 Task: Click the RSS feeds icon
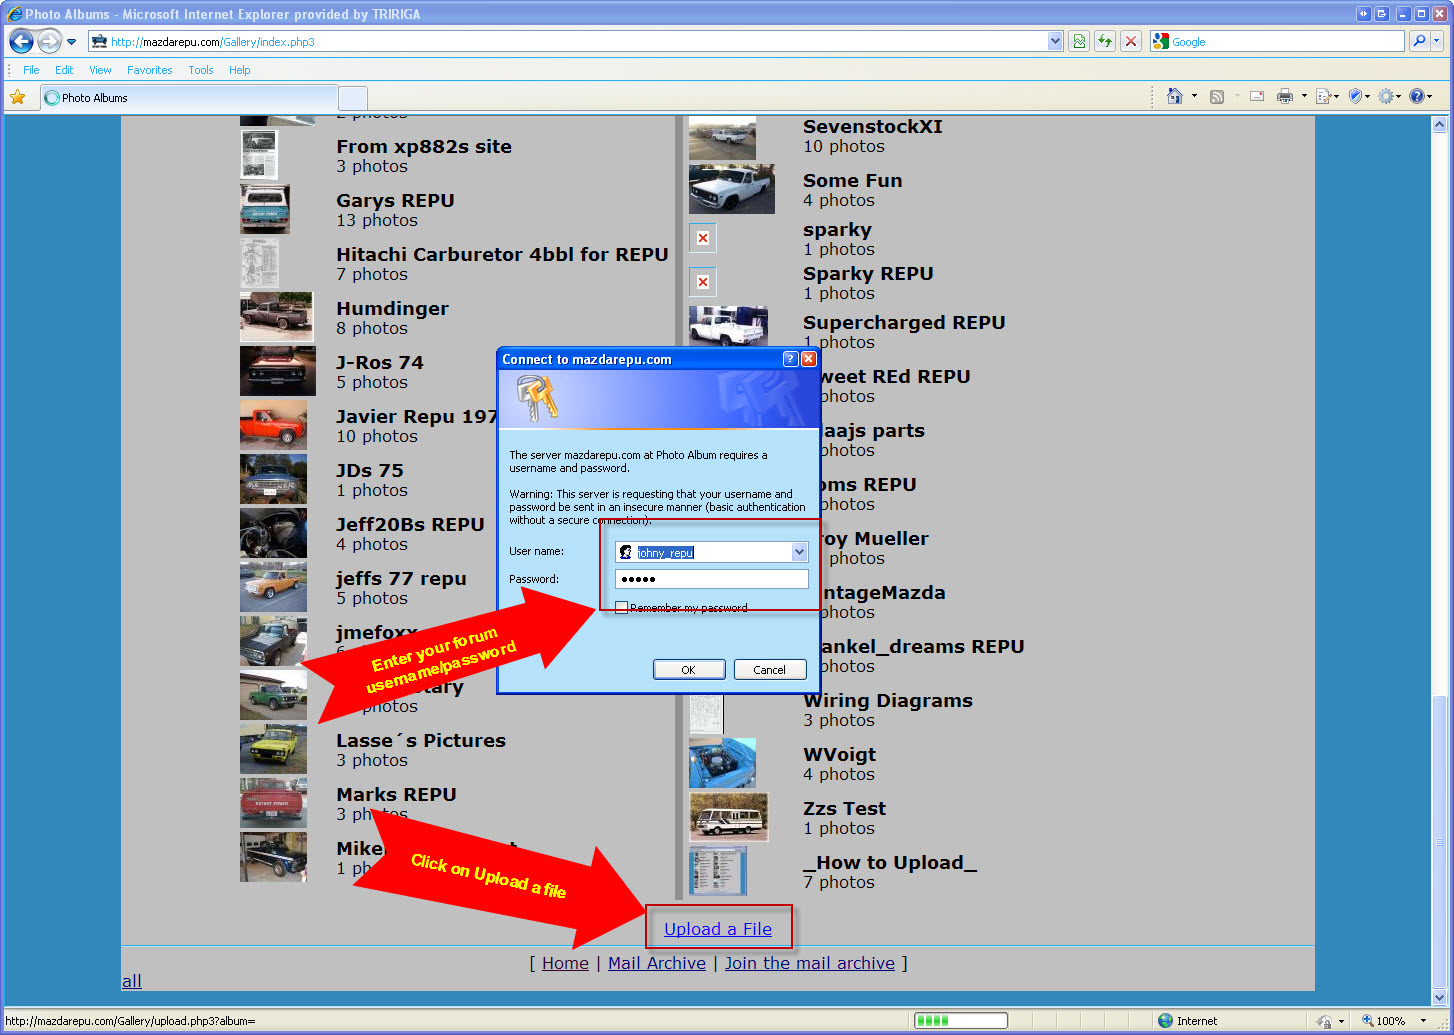click(x=1217, y=96)
